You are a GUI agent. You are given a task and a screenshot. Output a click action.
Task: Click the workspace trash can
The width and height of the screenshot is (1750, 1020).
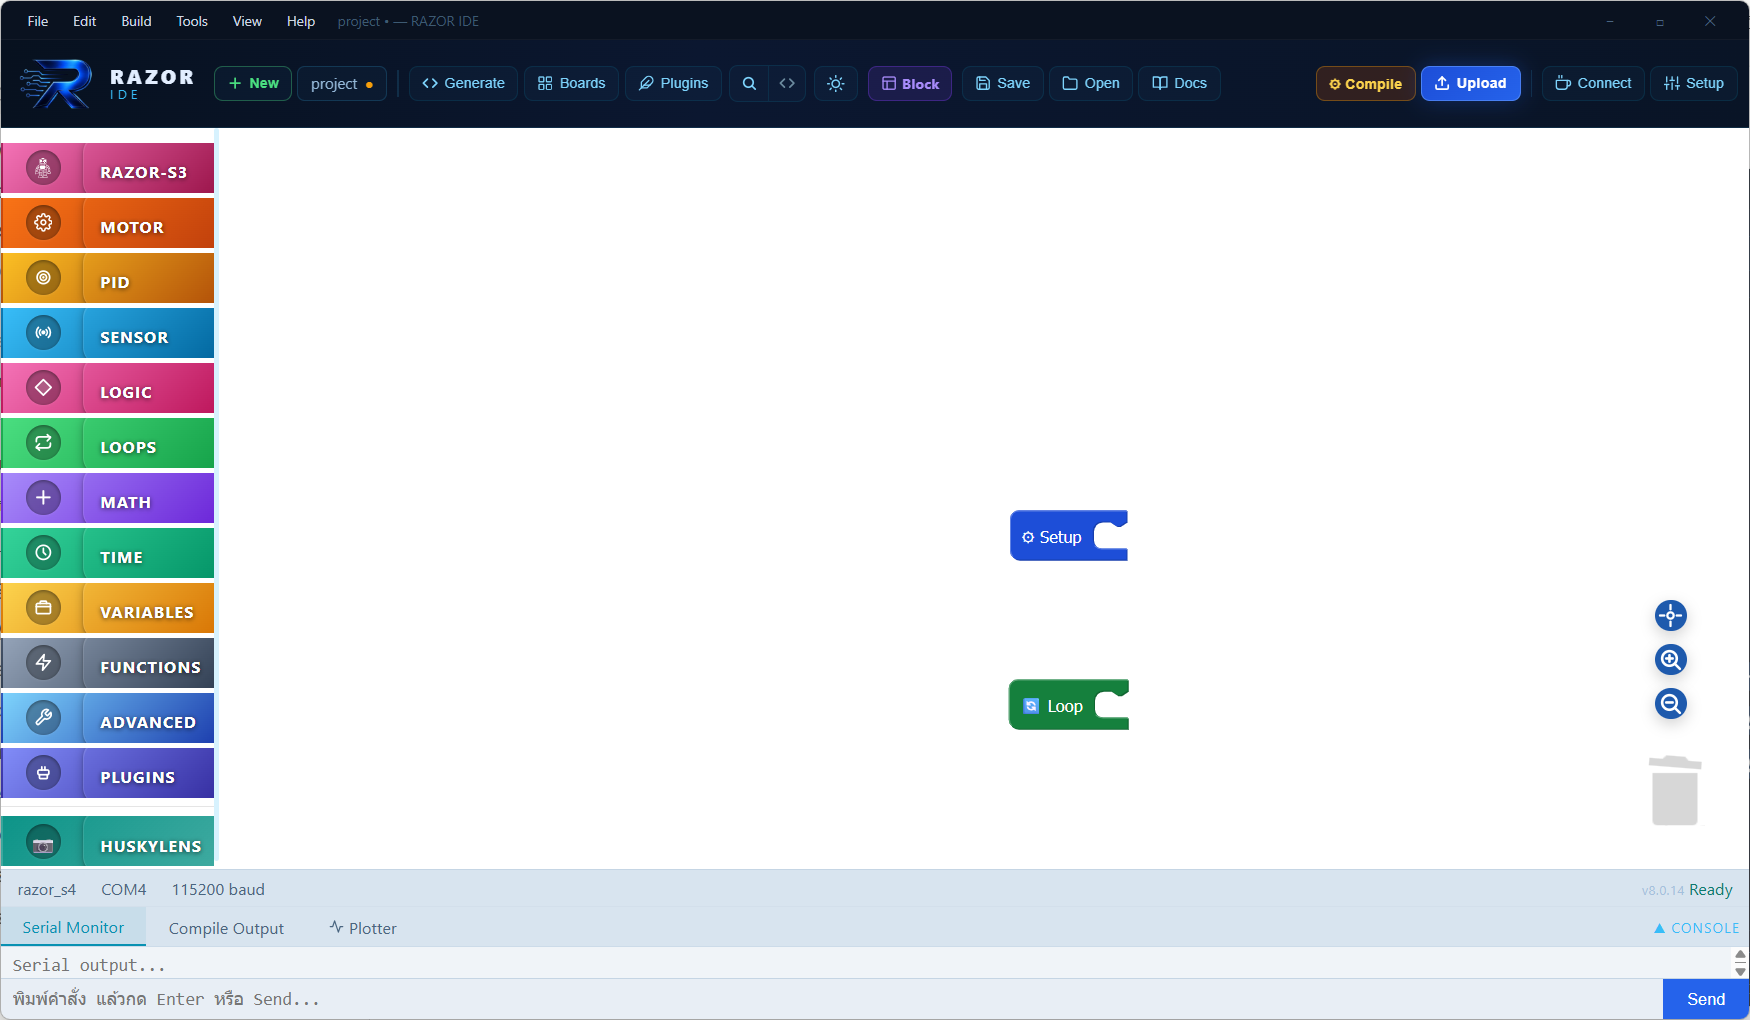[x=1675, y=790]
